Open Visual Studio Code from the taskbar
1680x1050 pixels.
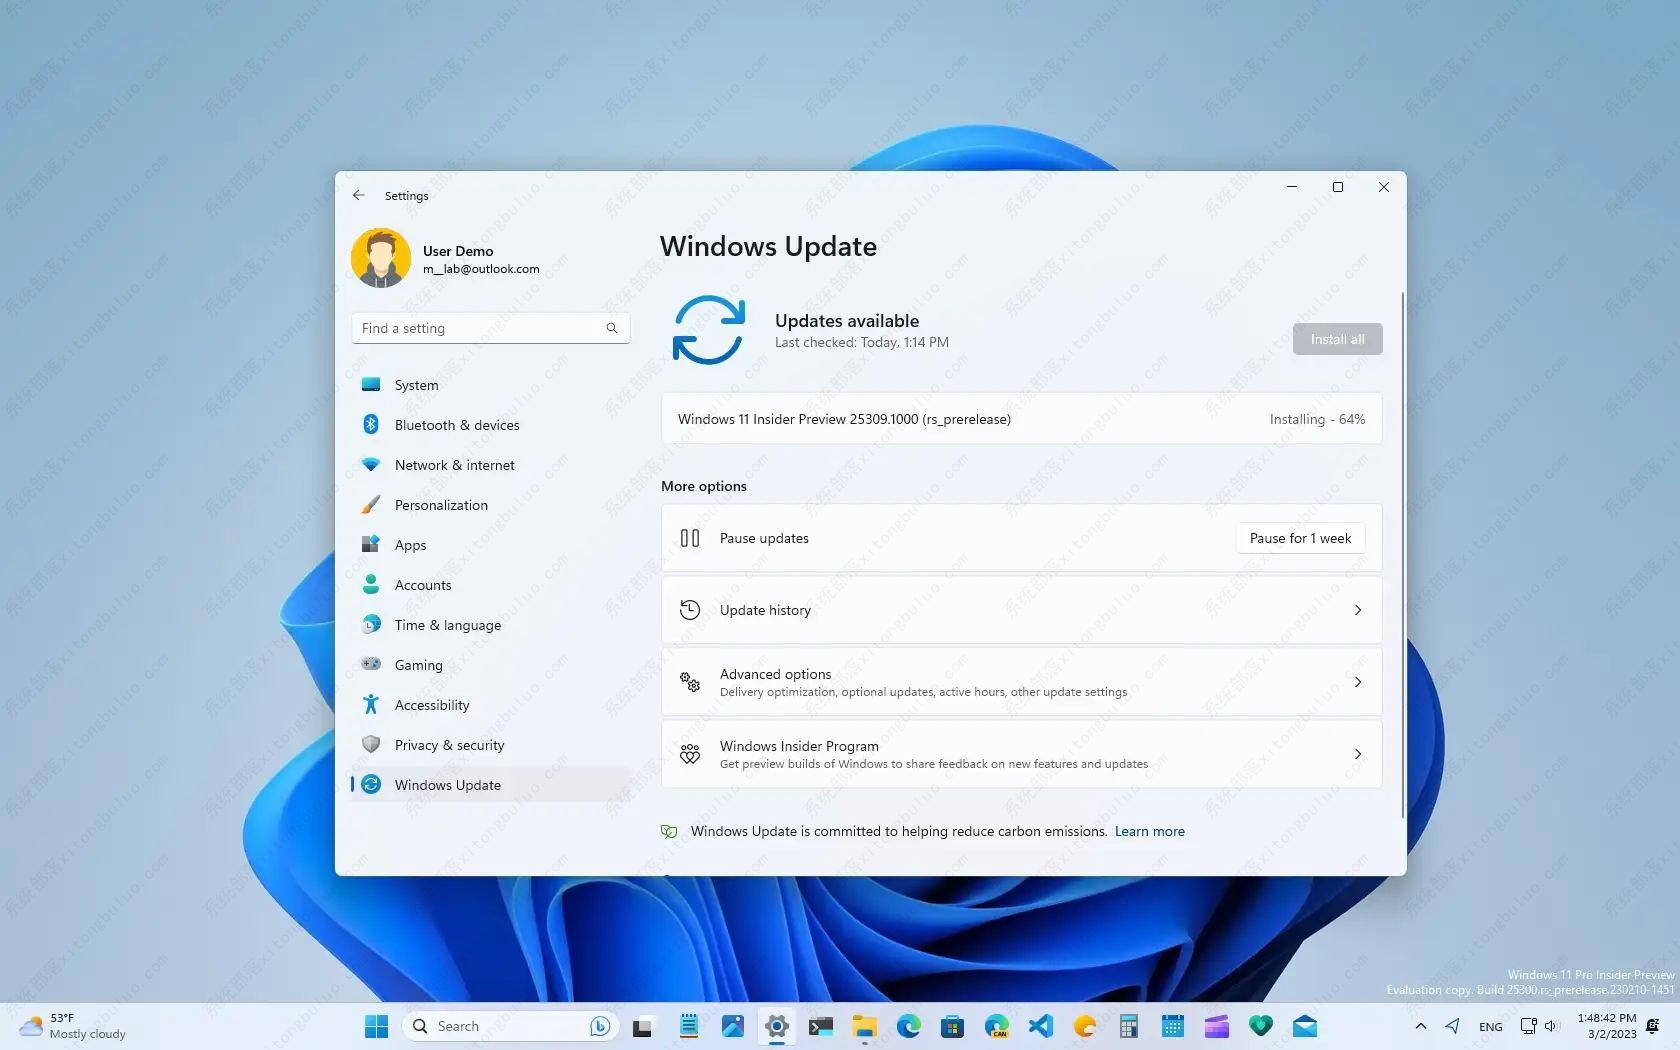tap(1040, 1026)
